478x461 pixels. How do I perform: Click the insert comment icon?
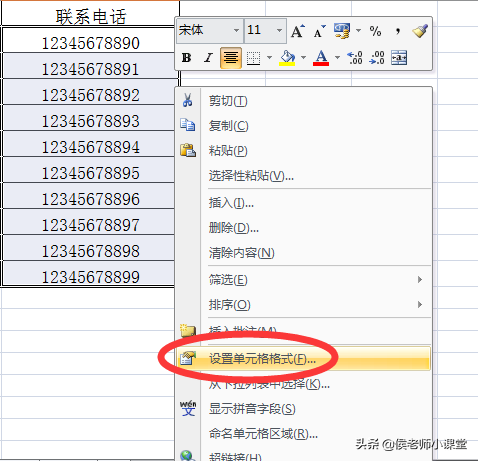click(188, 330)
